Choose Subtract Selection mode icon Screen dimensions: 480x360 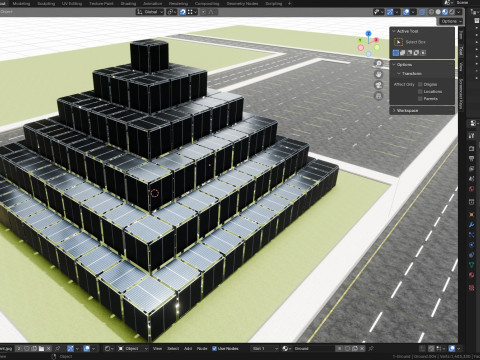click(410, 53)
